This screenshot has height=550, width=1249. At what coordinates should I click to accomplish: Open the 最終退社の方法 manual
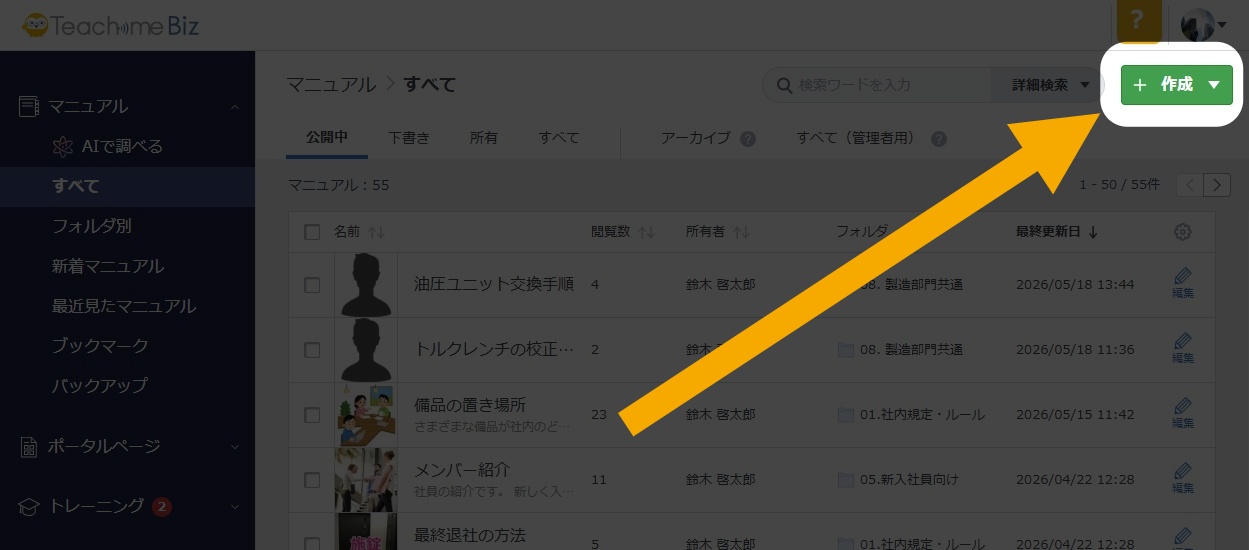pyautogui.click(x=470, y=535)
